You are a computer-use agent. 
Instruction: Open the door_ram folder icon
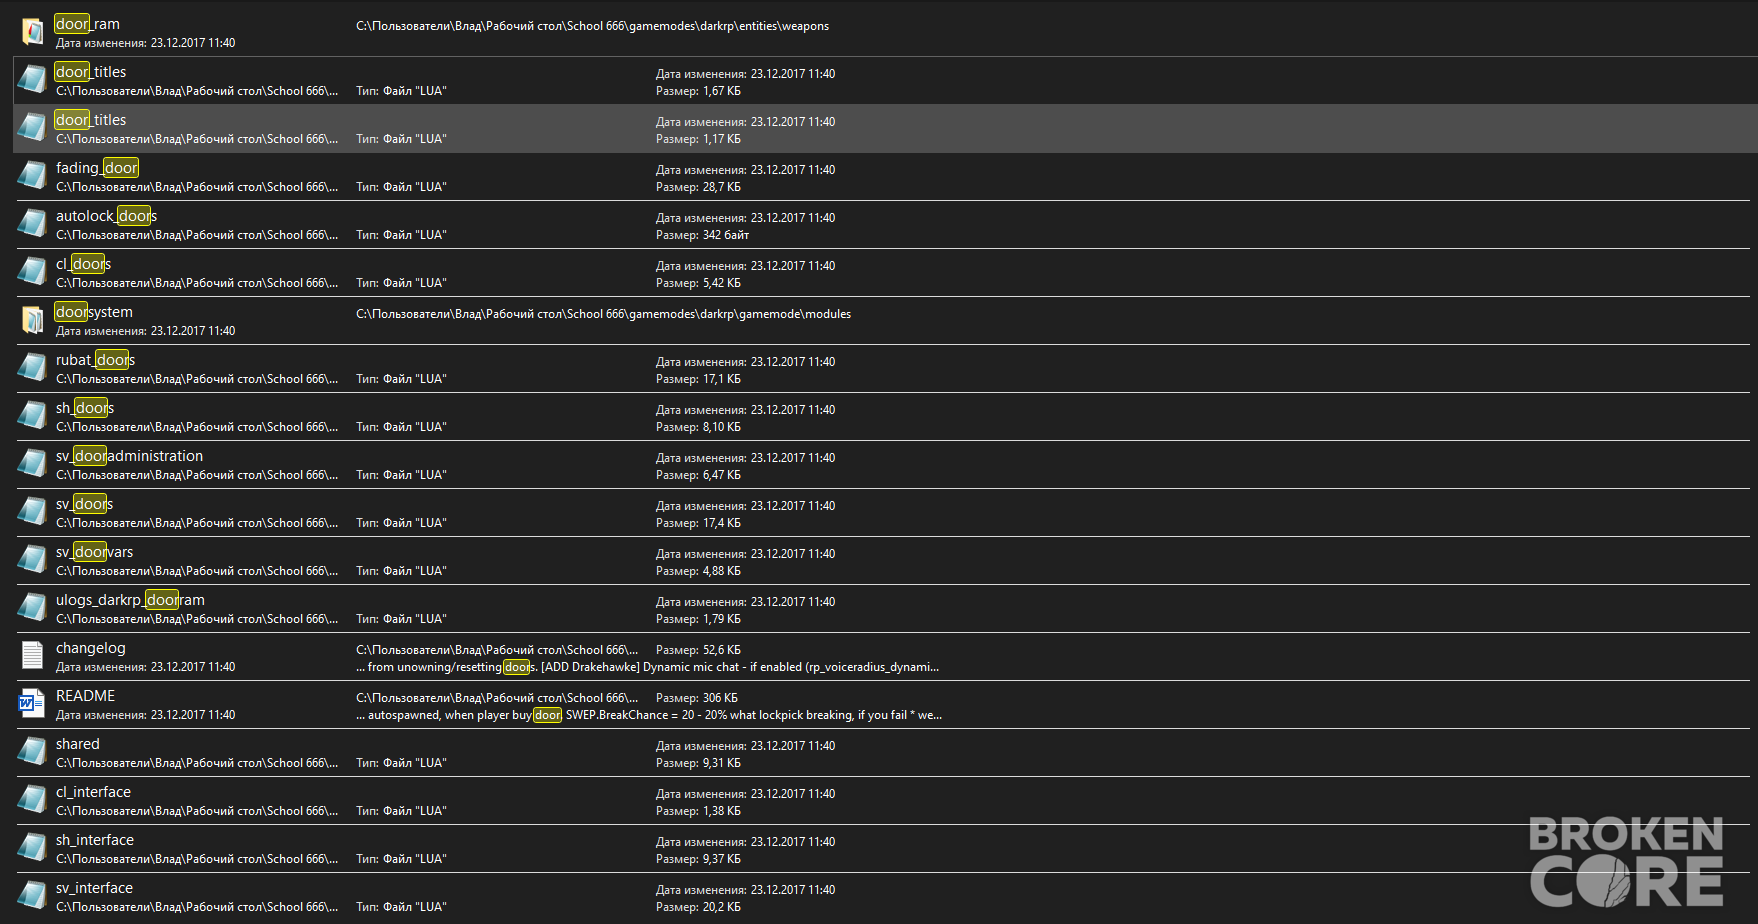[33, 32]
